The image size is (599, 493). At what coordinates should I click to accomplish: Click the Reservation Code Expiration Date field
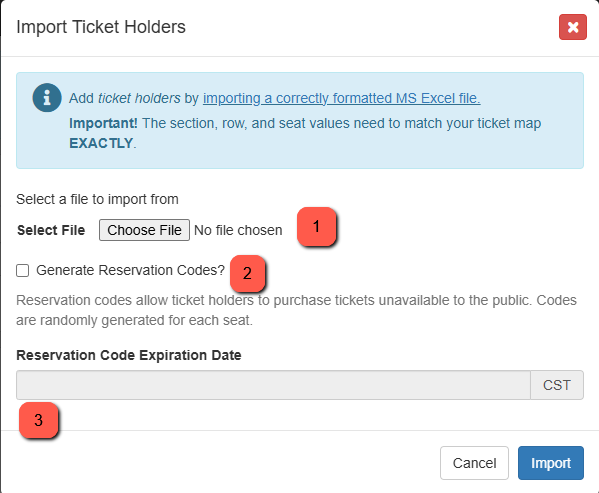coord(273,385)
